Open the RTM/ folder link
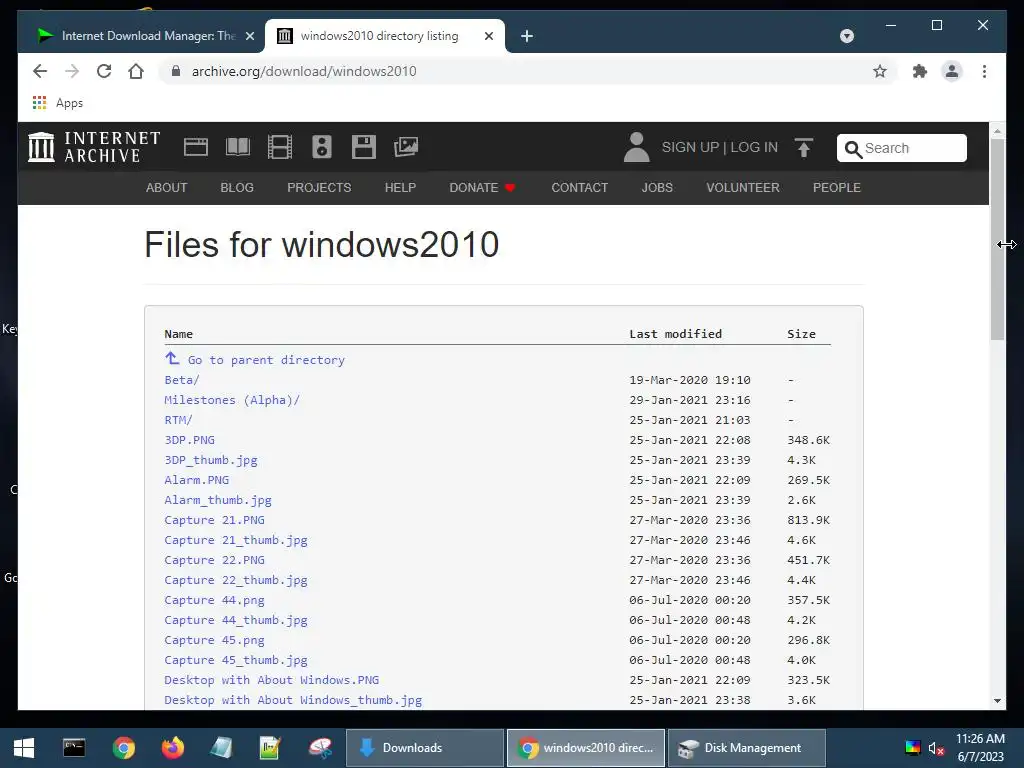 click(x=178, y=419)
